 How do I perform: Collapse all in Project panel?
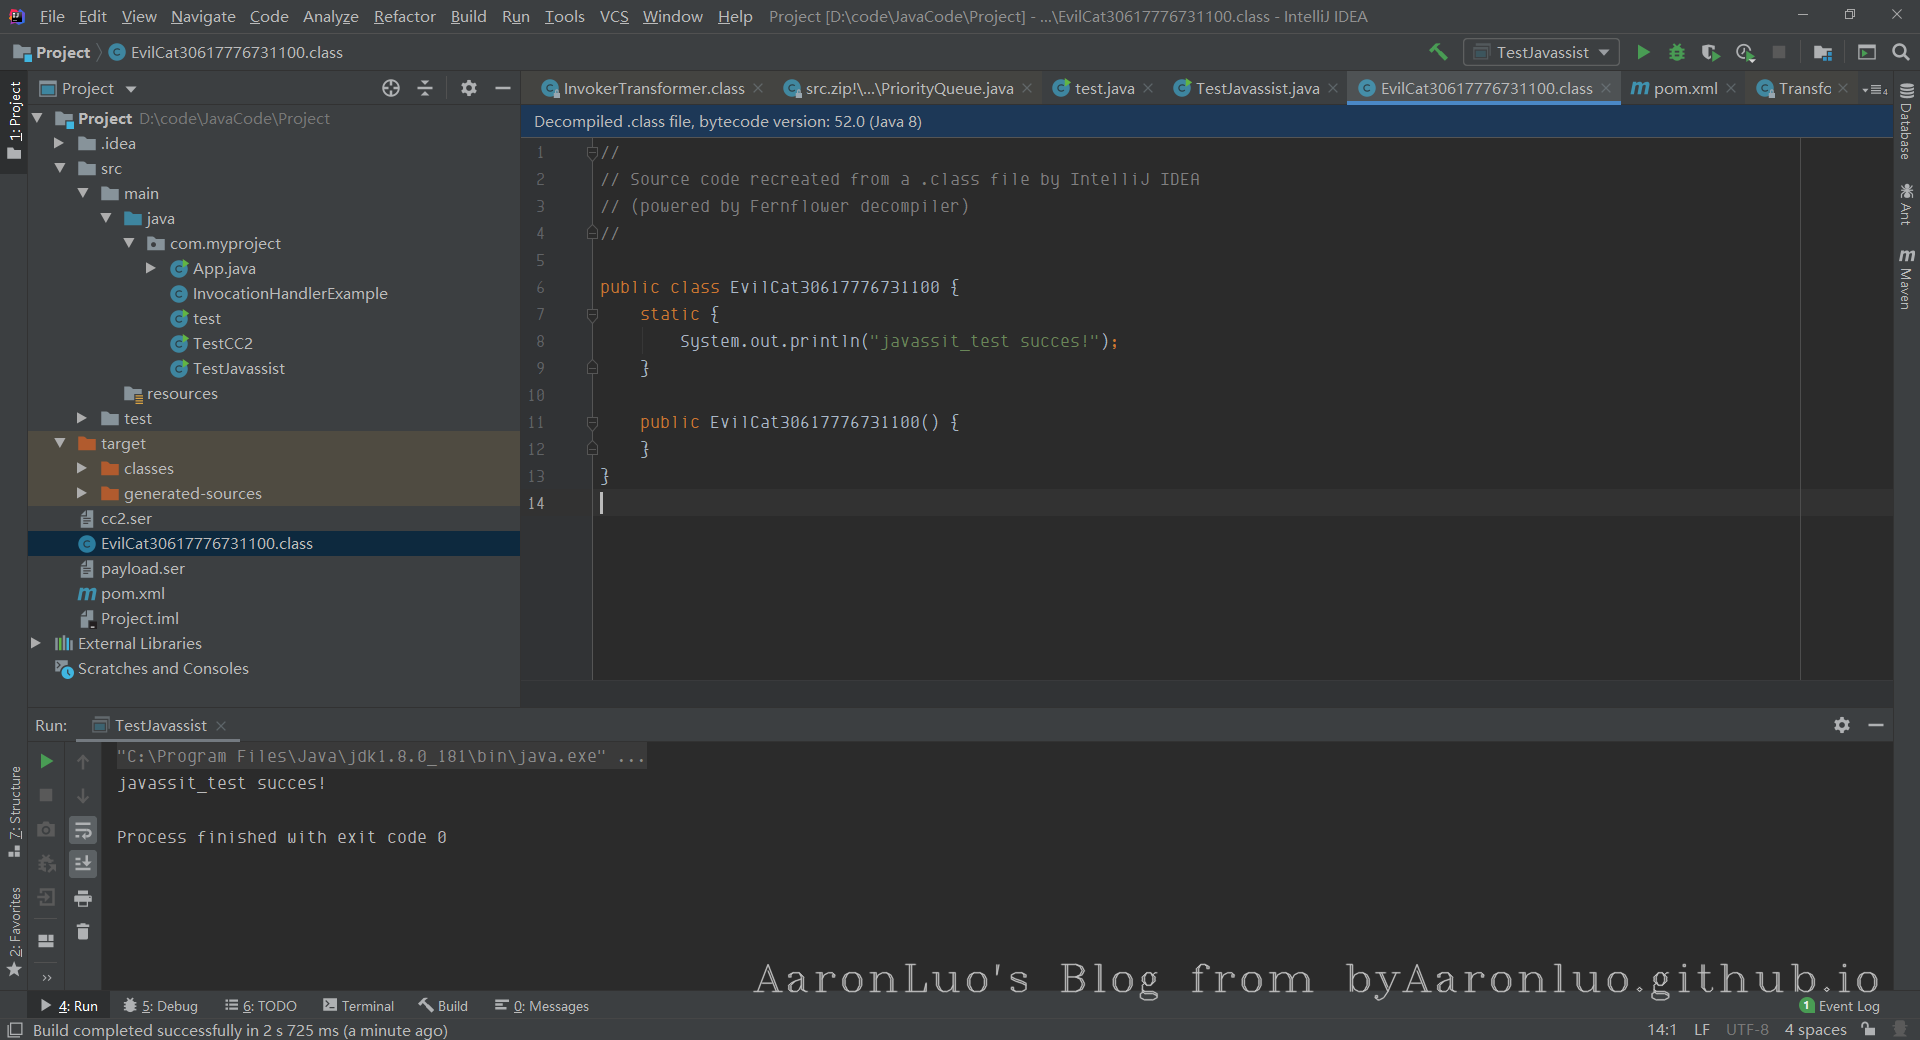pos(425,88)
